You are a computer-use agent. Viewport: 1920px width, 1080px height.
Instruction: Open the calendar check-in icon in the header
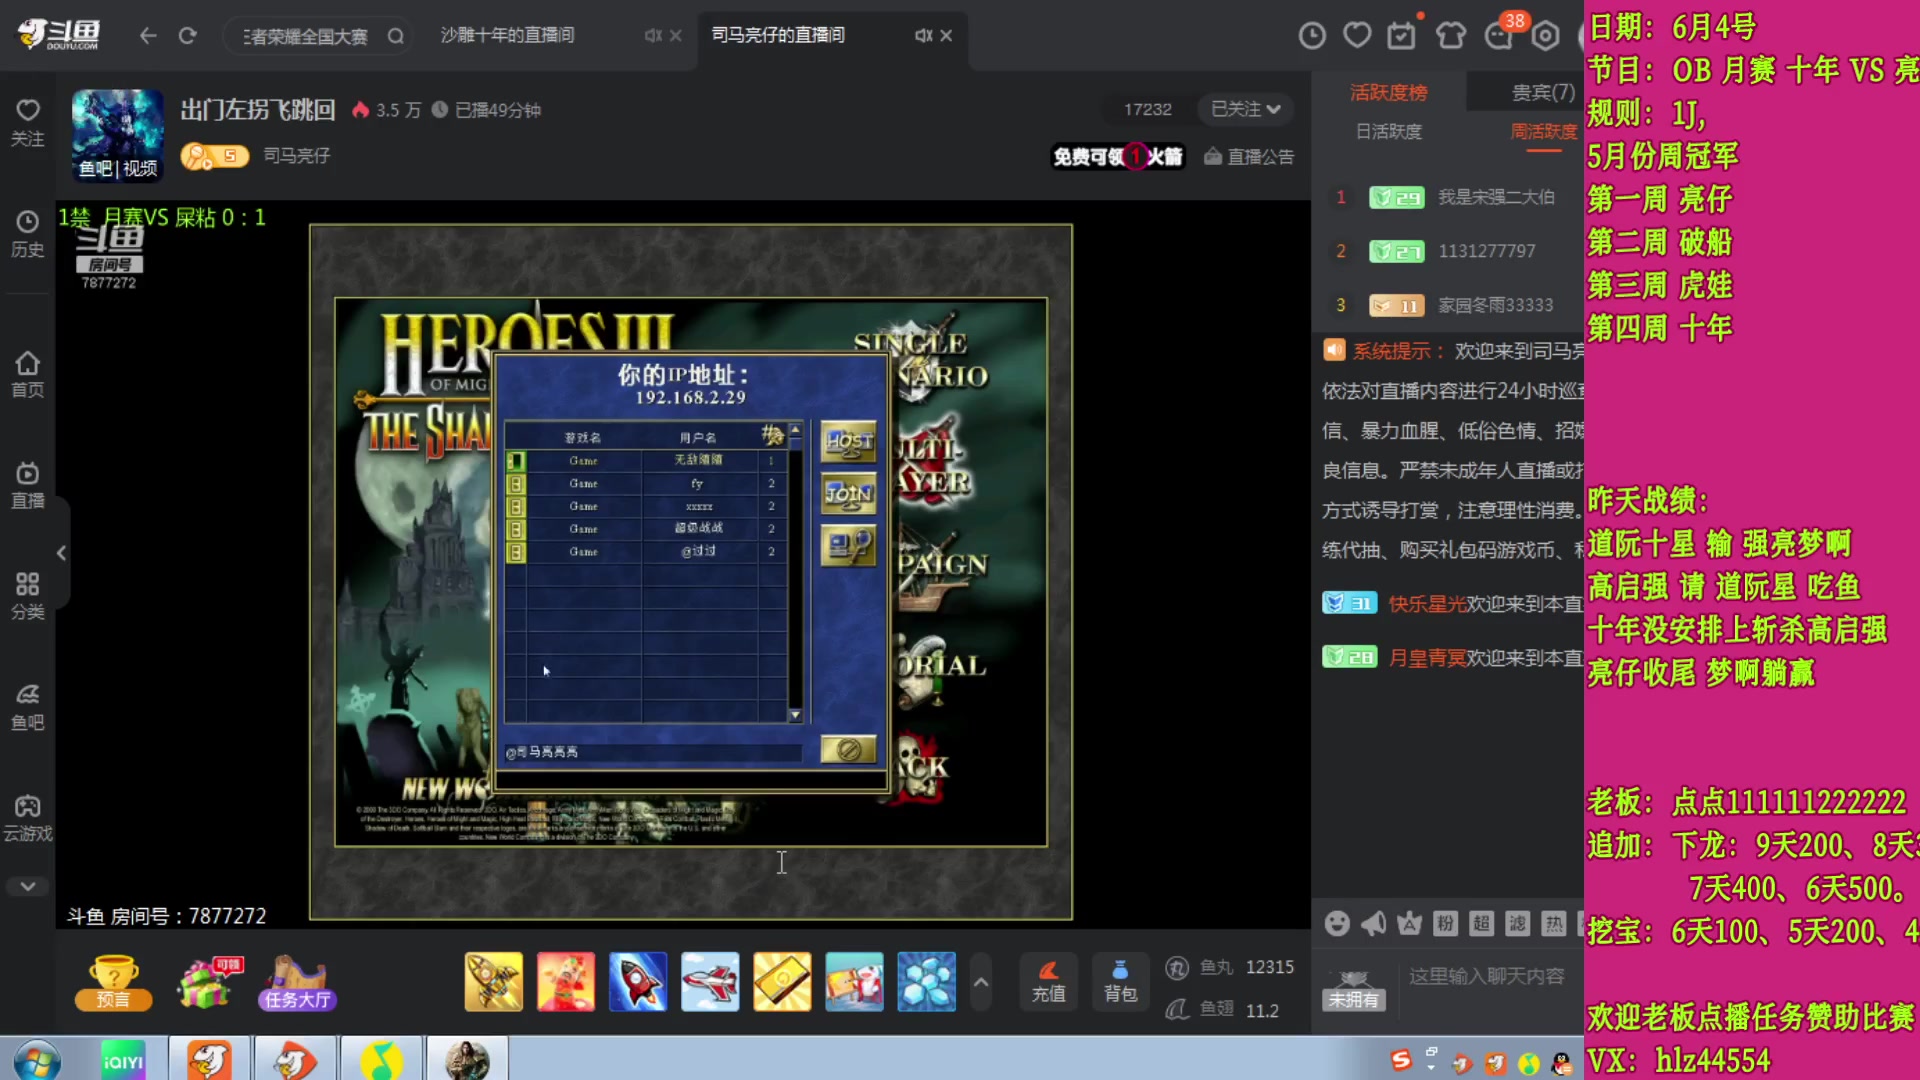[1402, 36]
